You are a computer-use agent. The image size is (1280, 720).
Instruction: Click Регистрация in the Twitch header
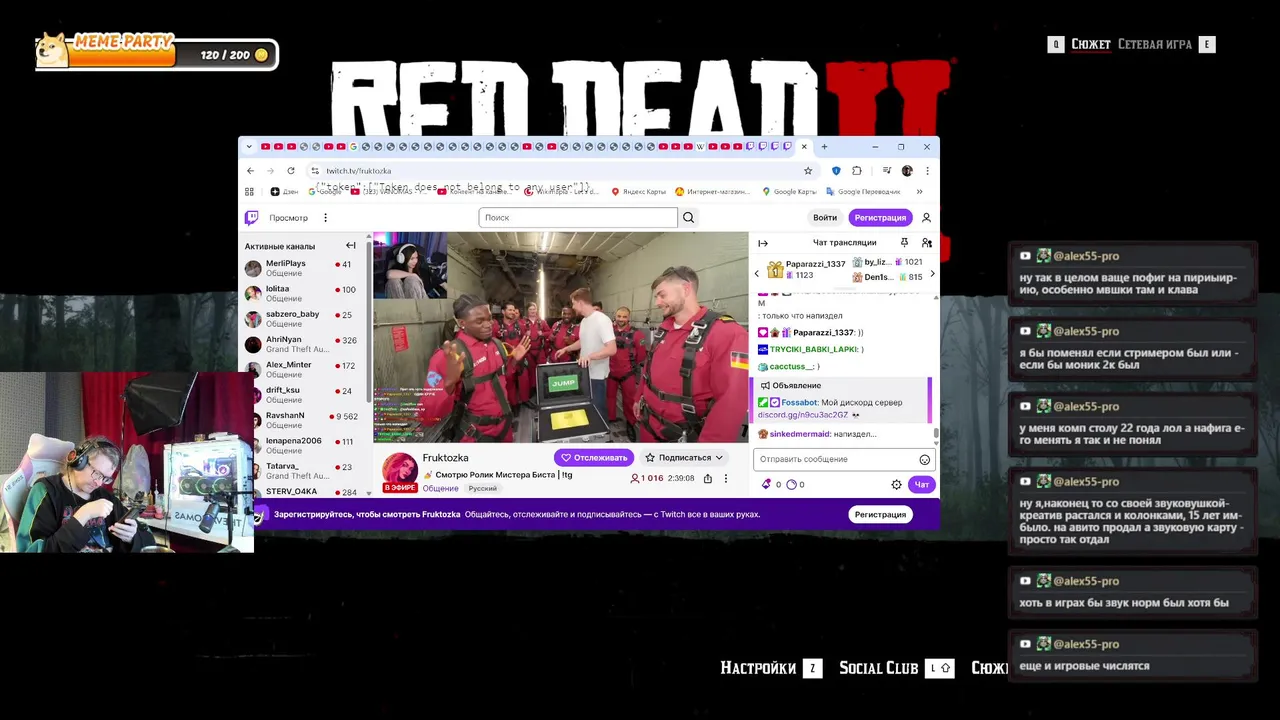pyautogui.click(x=880, y=218)
